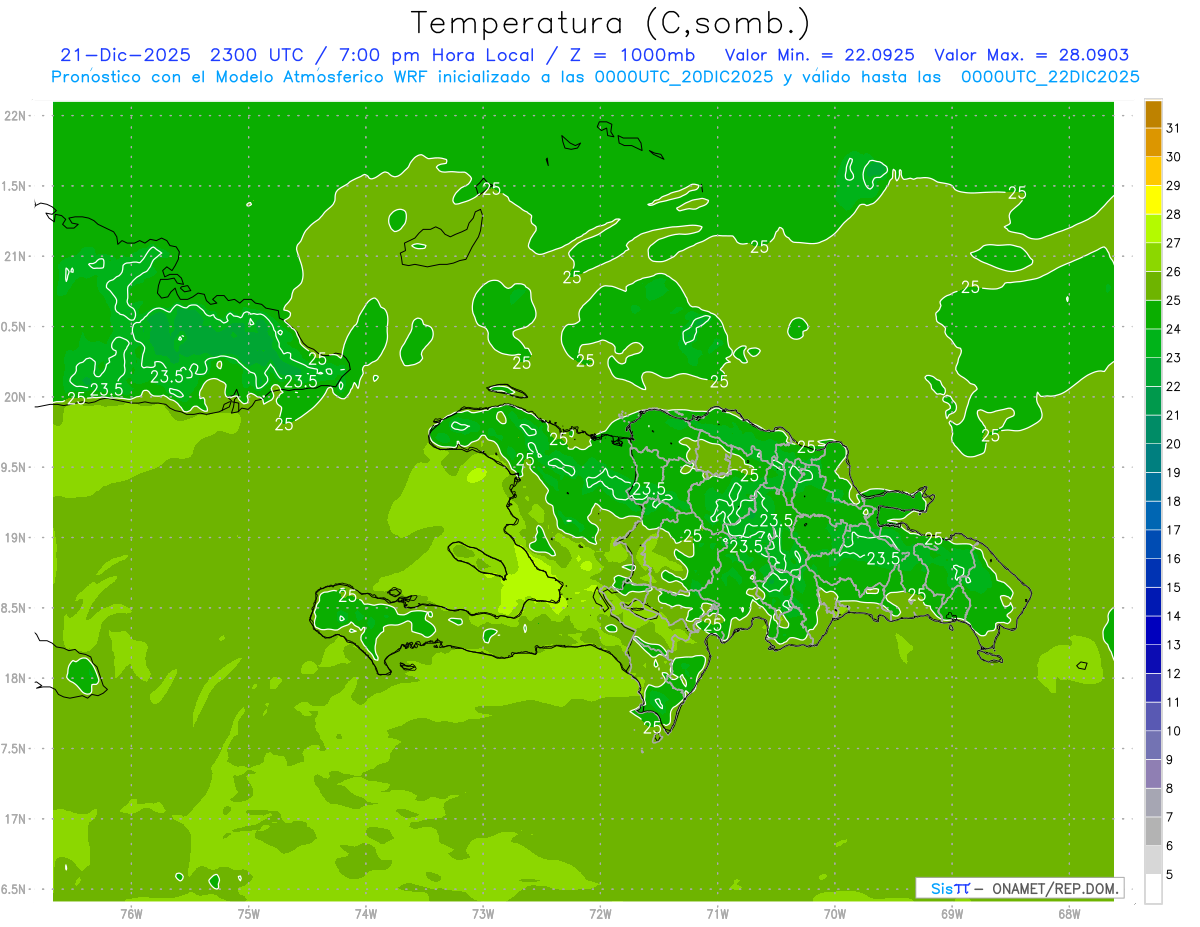Pick the dark blue swatch between 12 and 13
The image size is (1200, 927).
point(1153,660)
